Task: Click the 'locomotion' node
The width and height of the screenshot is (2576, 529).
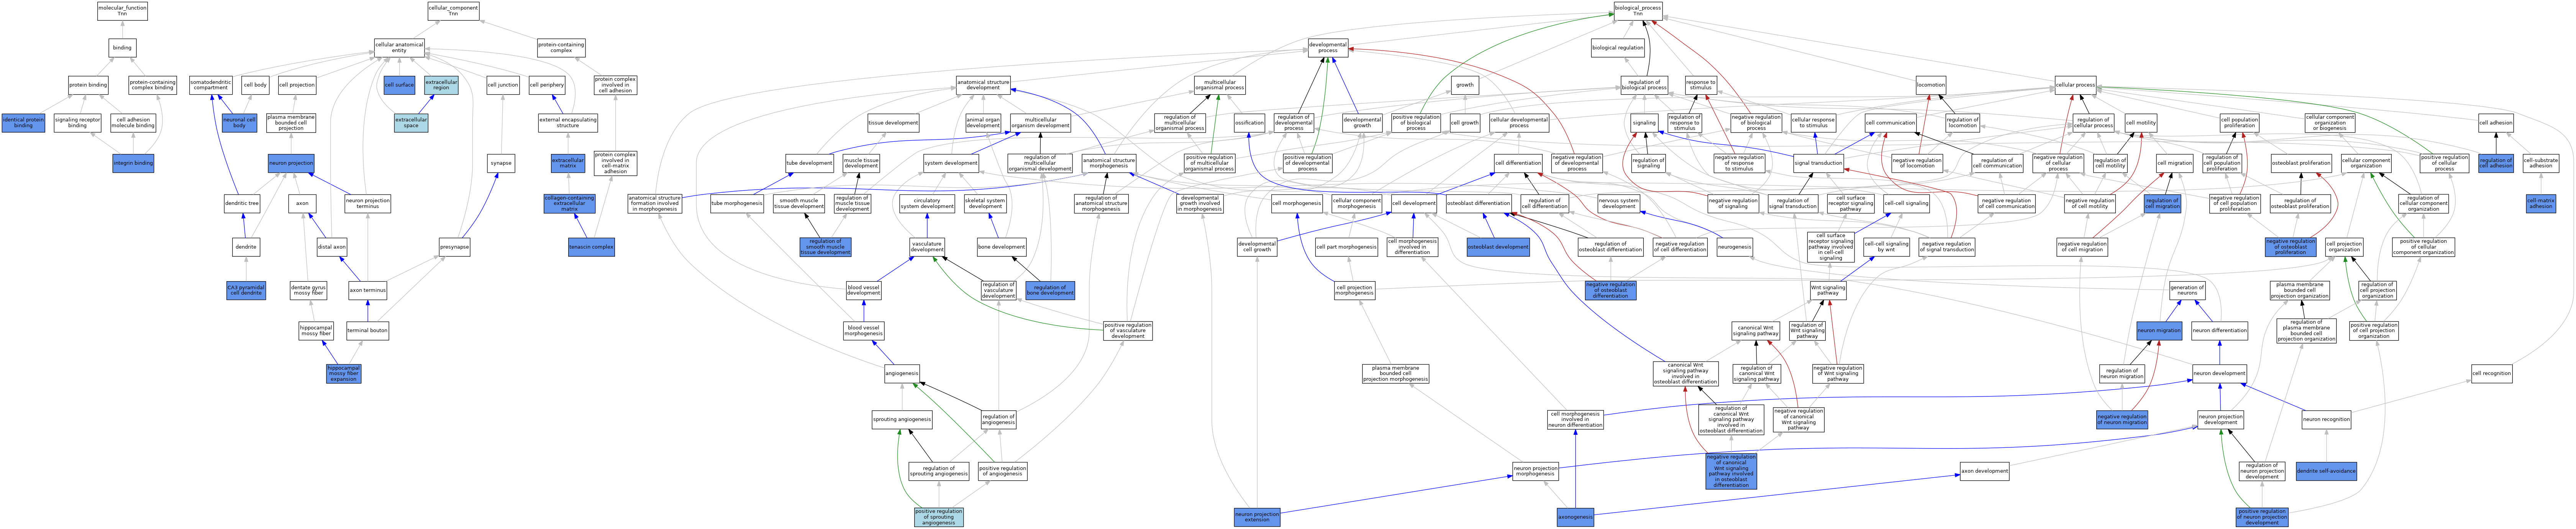Action: point(1931,85)
